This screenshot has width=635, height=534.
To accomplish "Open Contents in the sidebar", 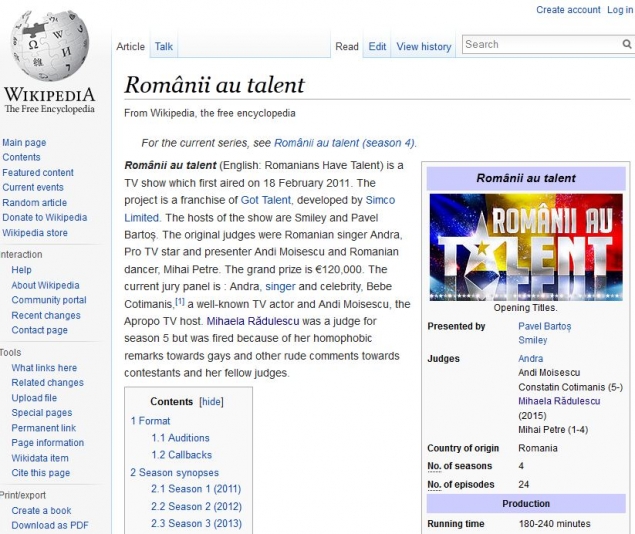I will click(x=21, y=157).
